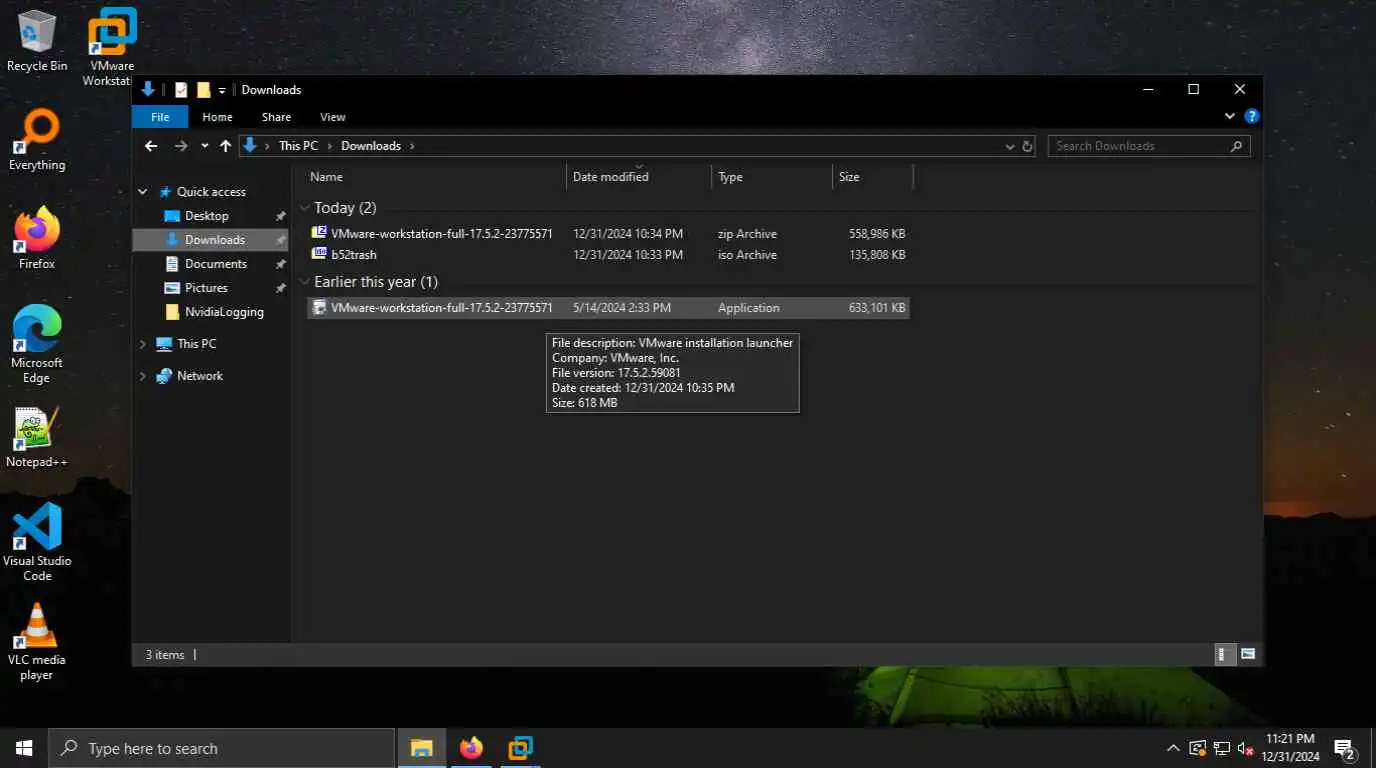Select Downloads in the navigation pane

coord(215,240)
